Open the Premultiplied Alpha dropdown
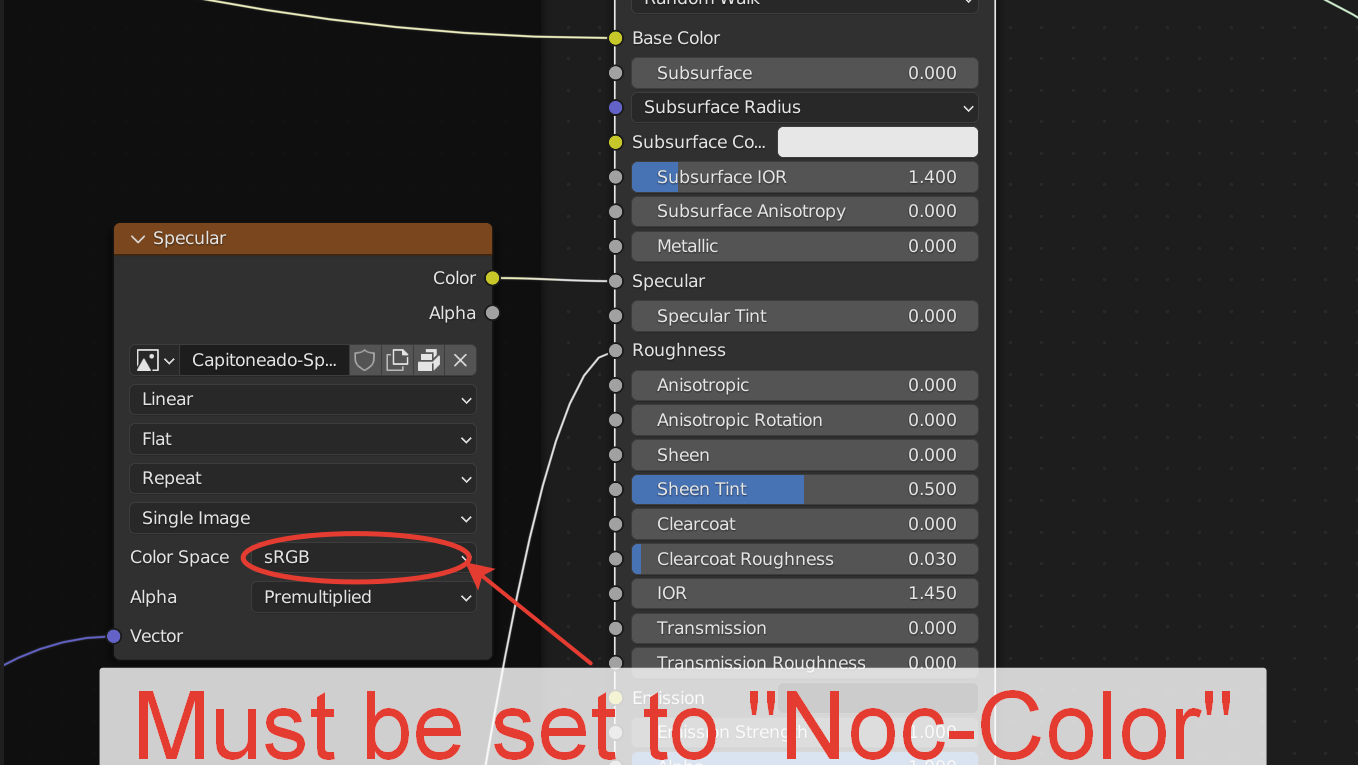 (363, 598)
